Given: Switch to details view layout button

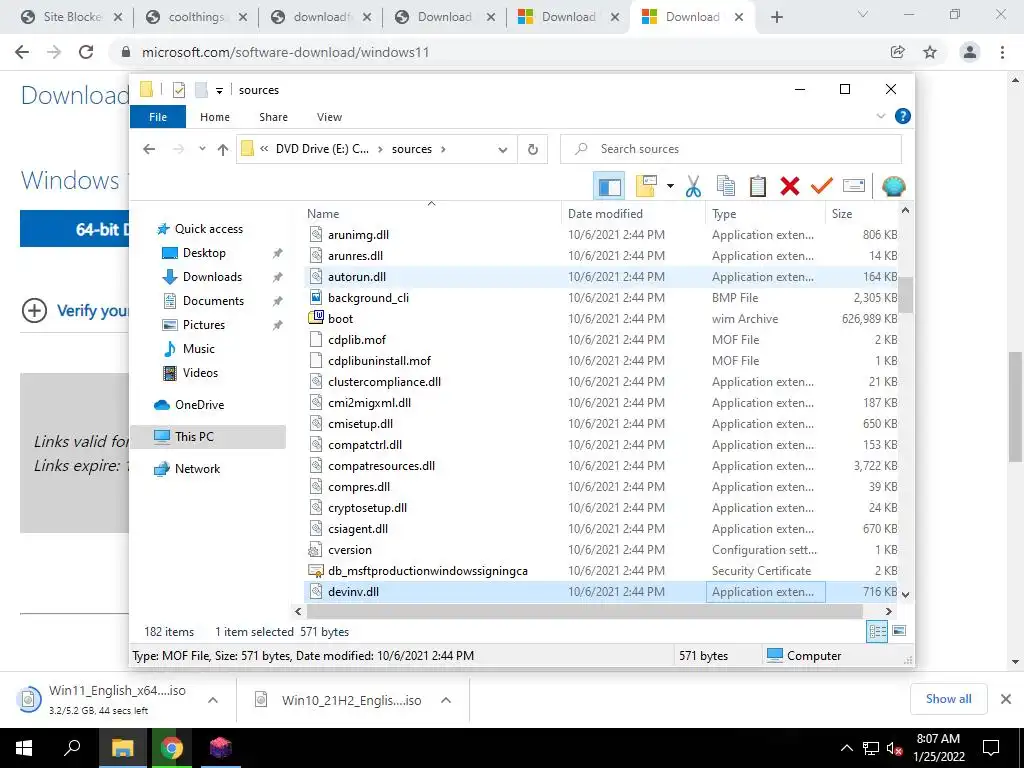Looking at the screenshot, I should click(x=877, y=632).
